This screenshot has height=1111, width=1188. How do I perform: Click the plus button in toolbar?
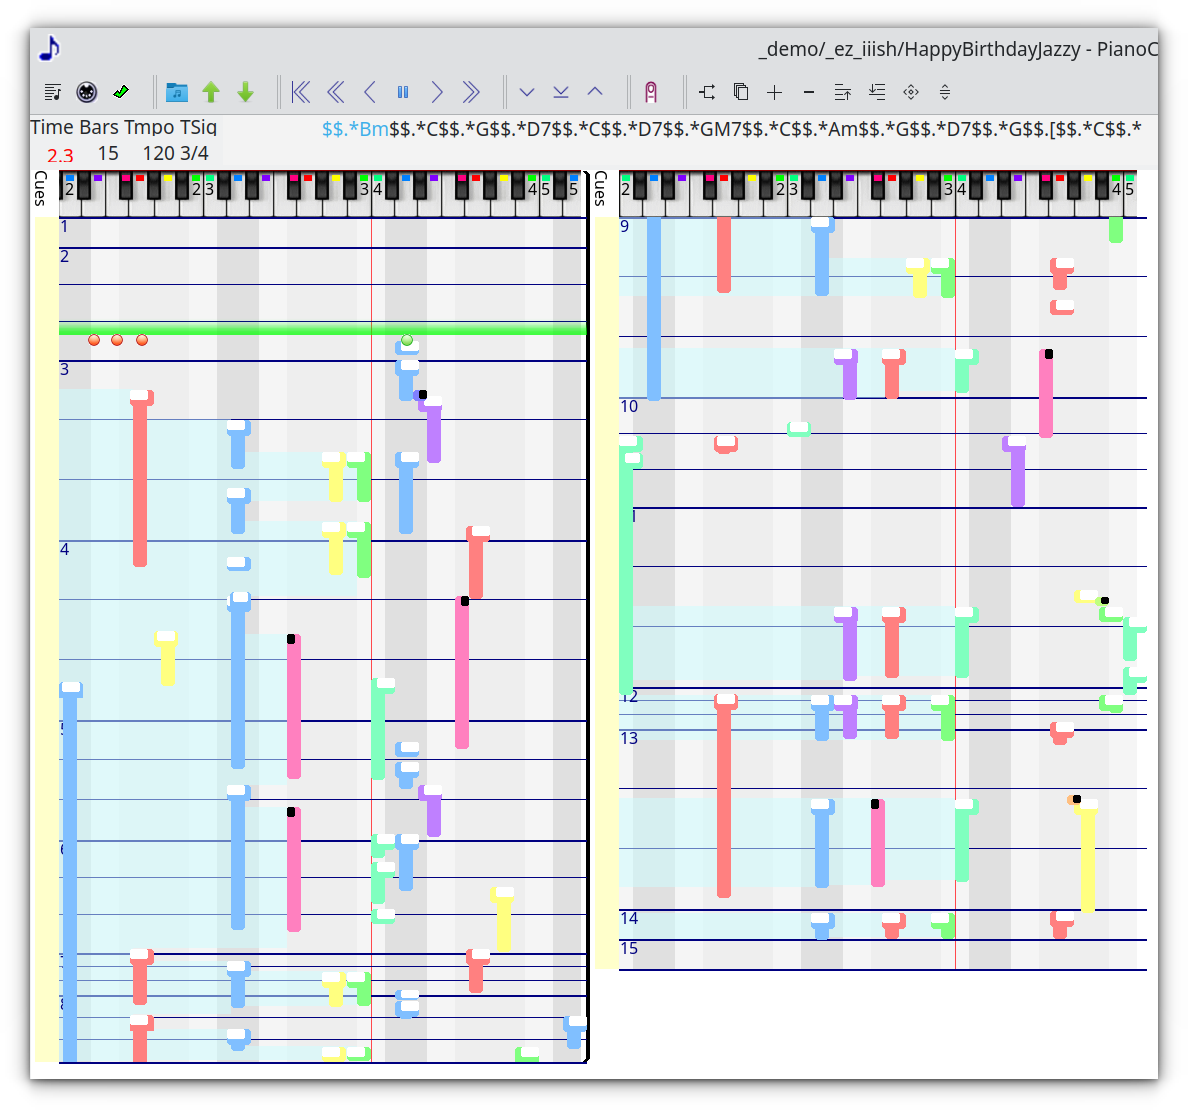tap(775, 92)
